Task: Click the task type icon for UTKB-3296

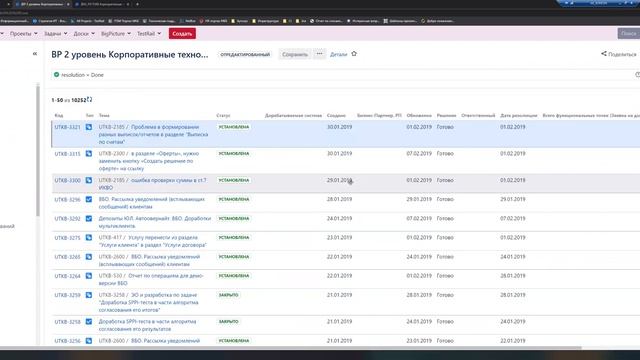Action: pos(89,199)
